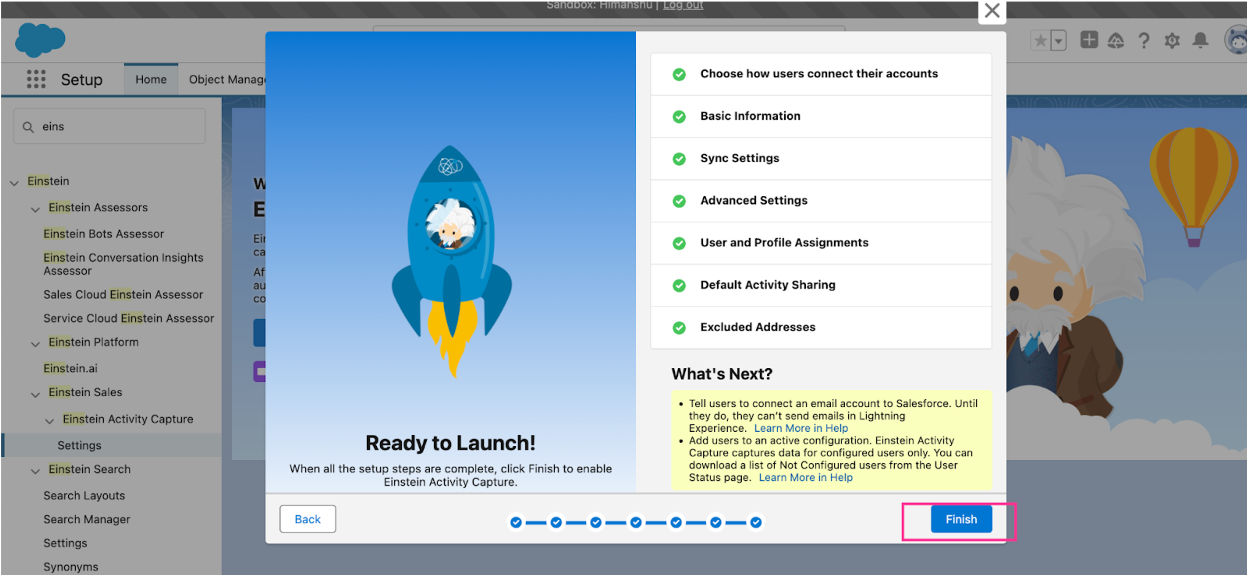1247x575 pixels.
Task: Collapse the Einstein Platform node
Action: (x=36, y=343)
